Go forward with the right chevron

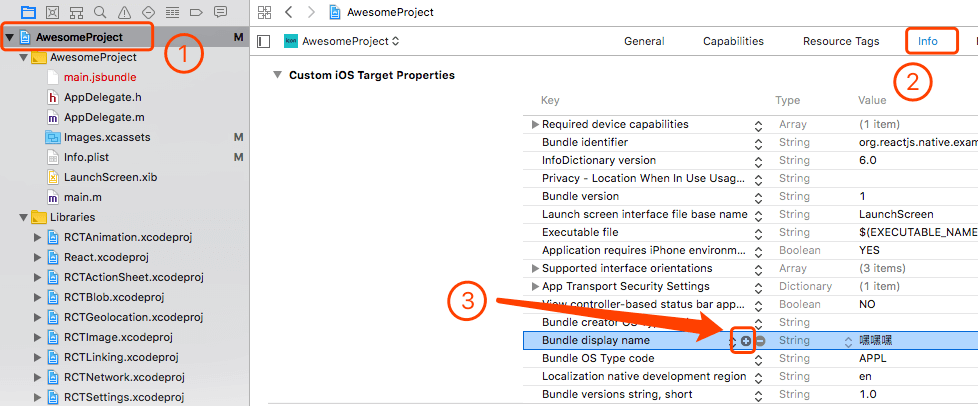point(311,12)
